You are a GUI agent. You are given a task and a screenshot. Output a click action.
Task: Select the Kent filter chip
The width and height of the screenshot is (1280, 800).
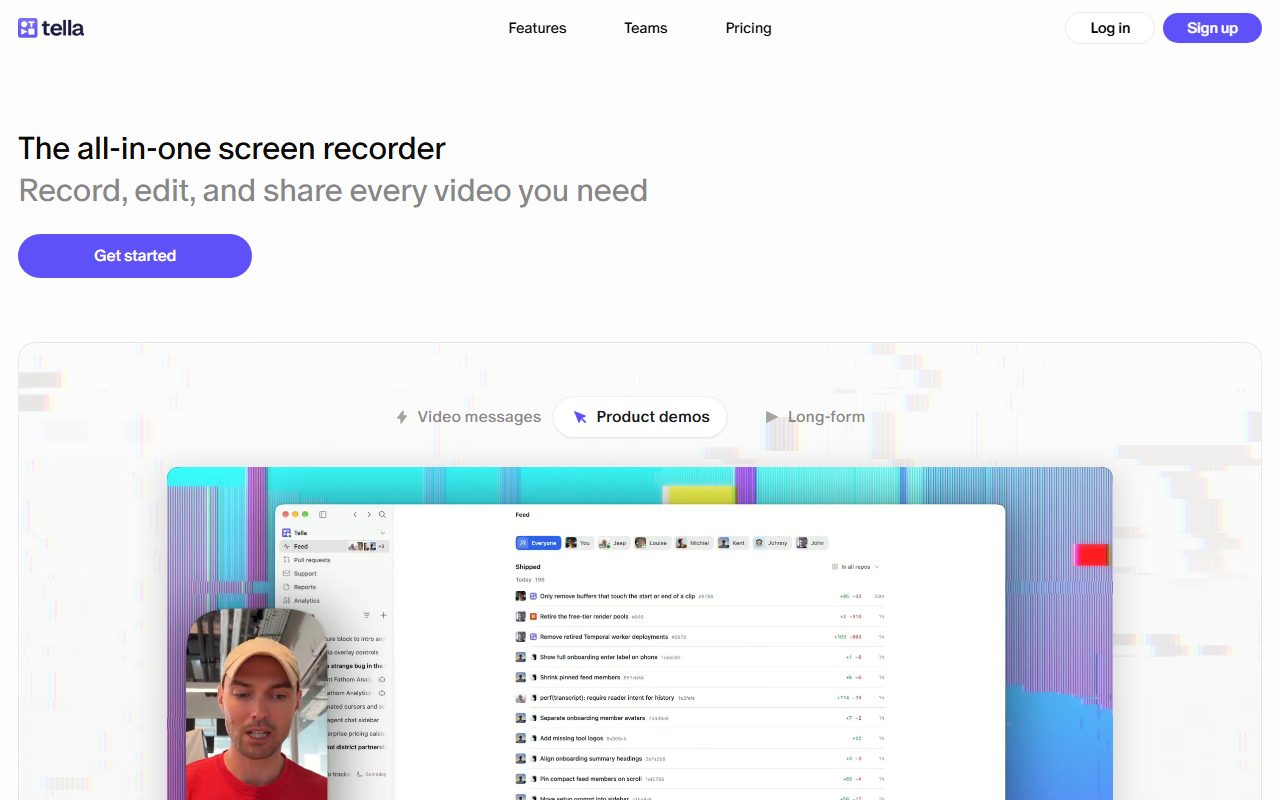[x=732, y=543]
